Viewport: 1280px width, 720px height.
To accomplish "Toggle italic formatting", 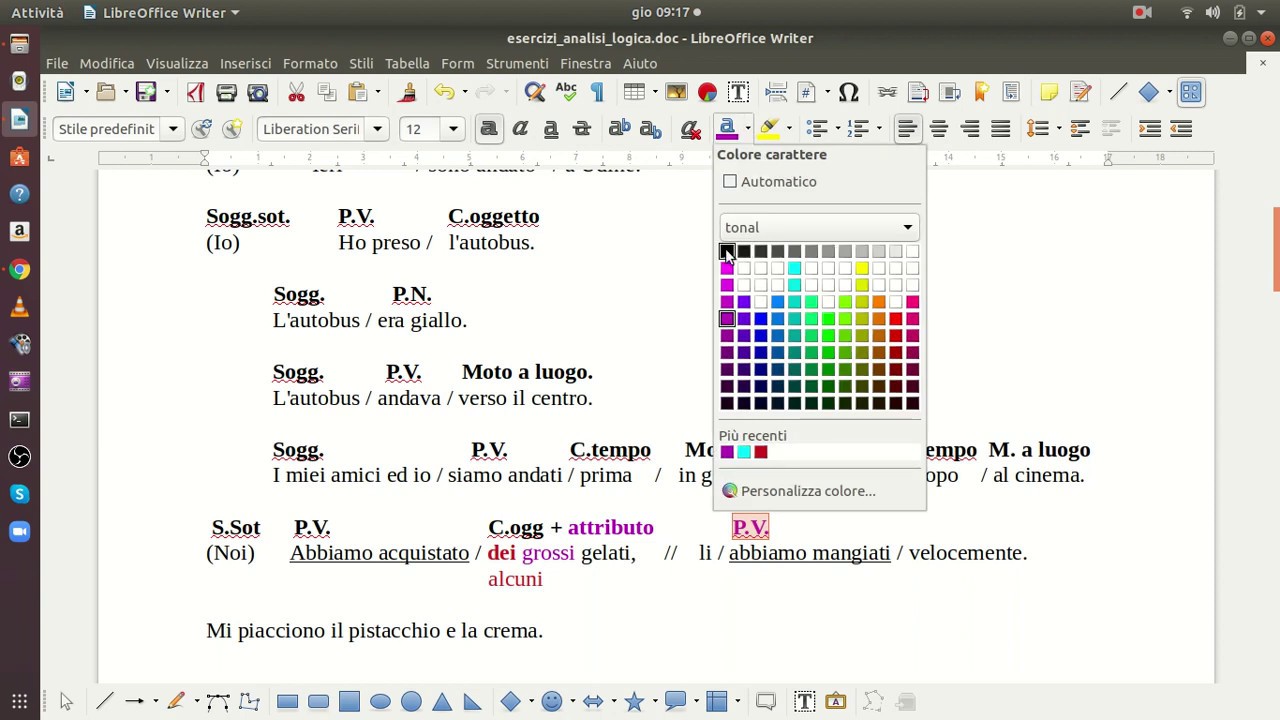I will pos(520,129).
